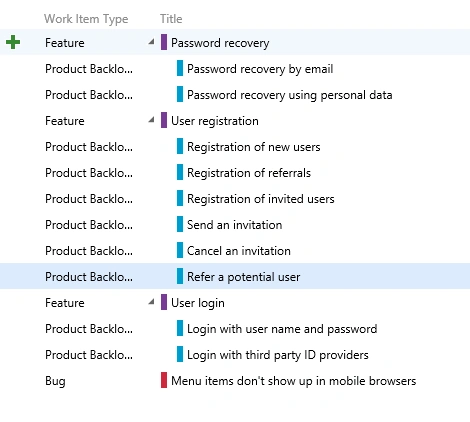Open Registration of invited users item

[261, 199]
